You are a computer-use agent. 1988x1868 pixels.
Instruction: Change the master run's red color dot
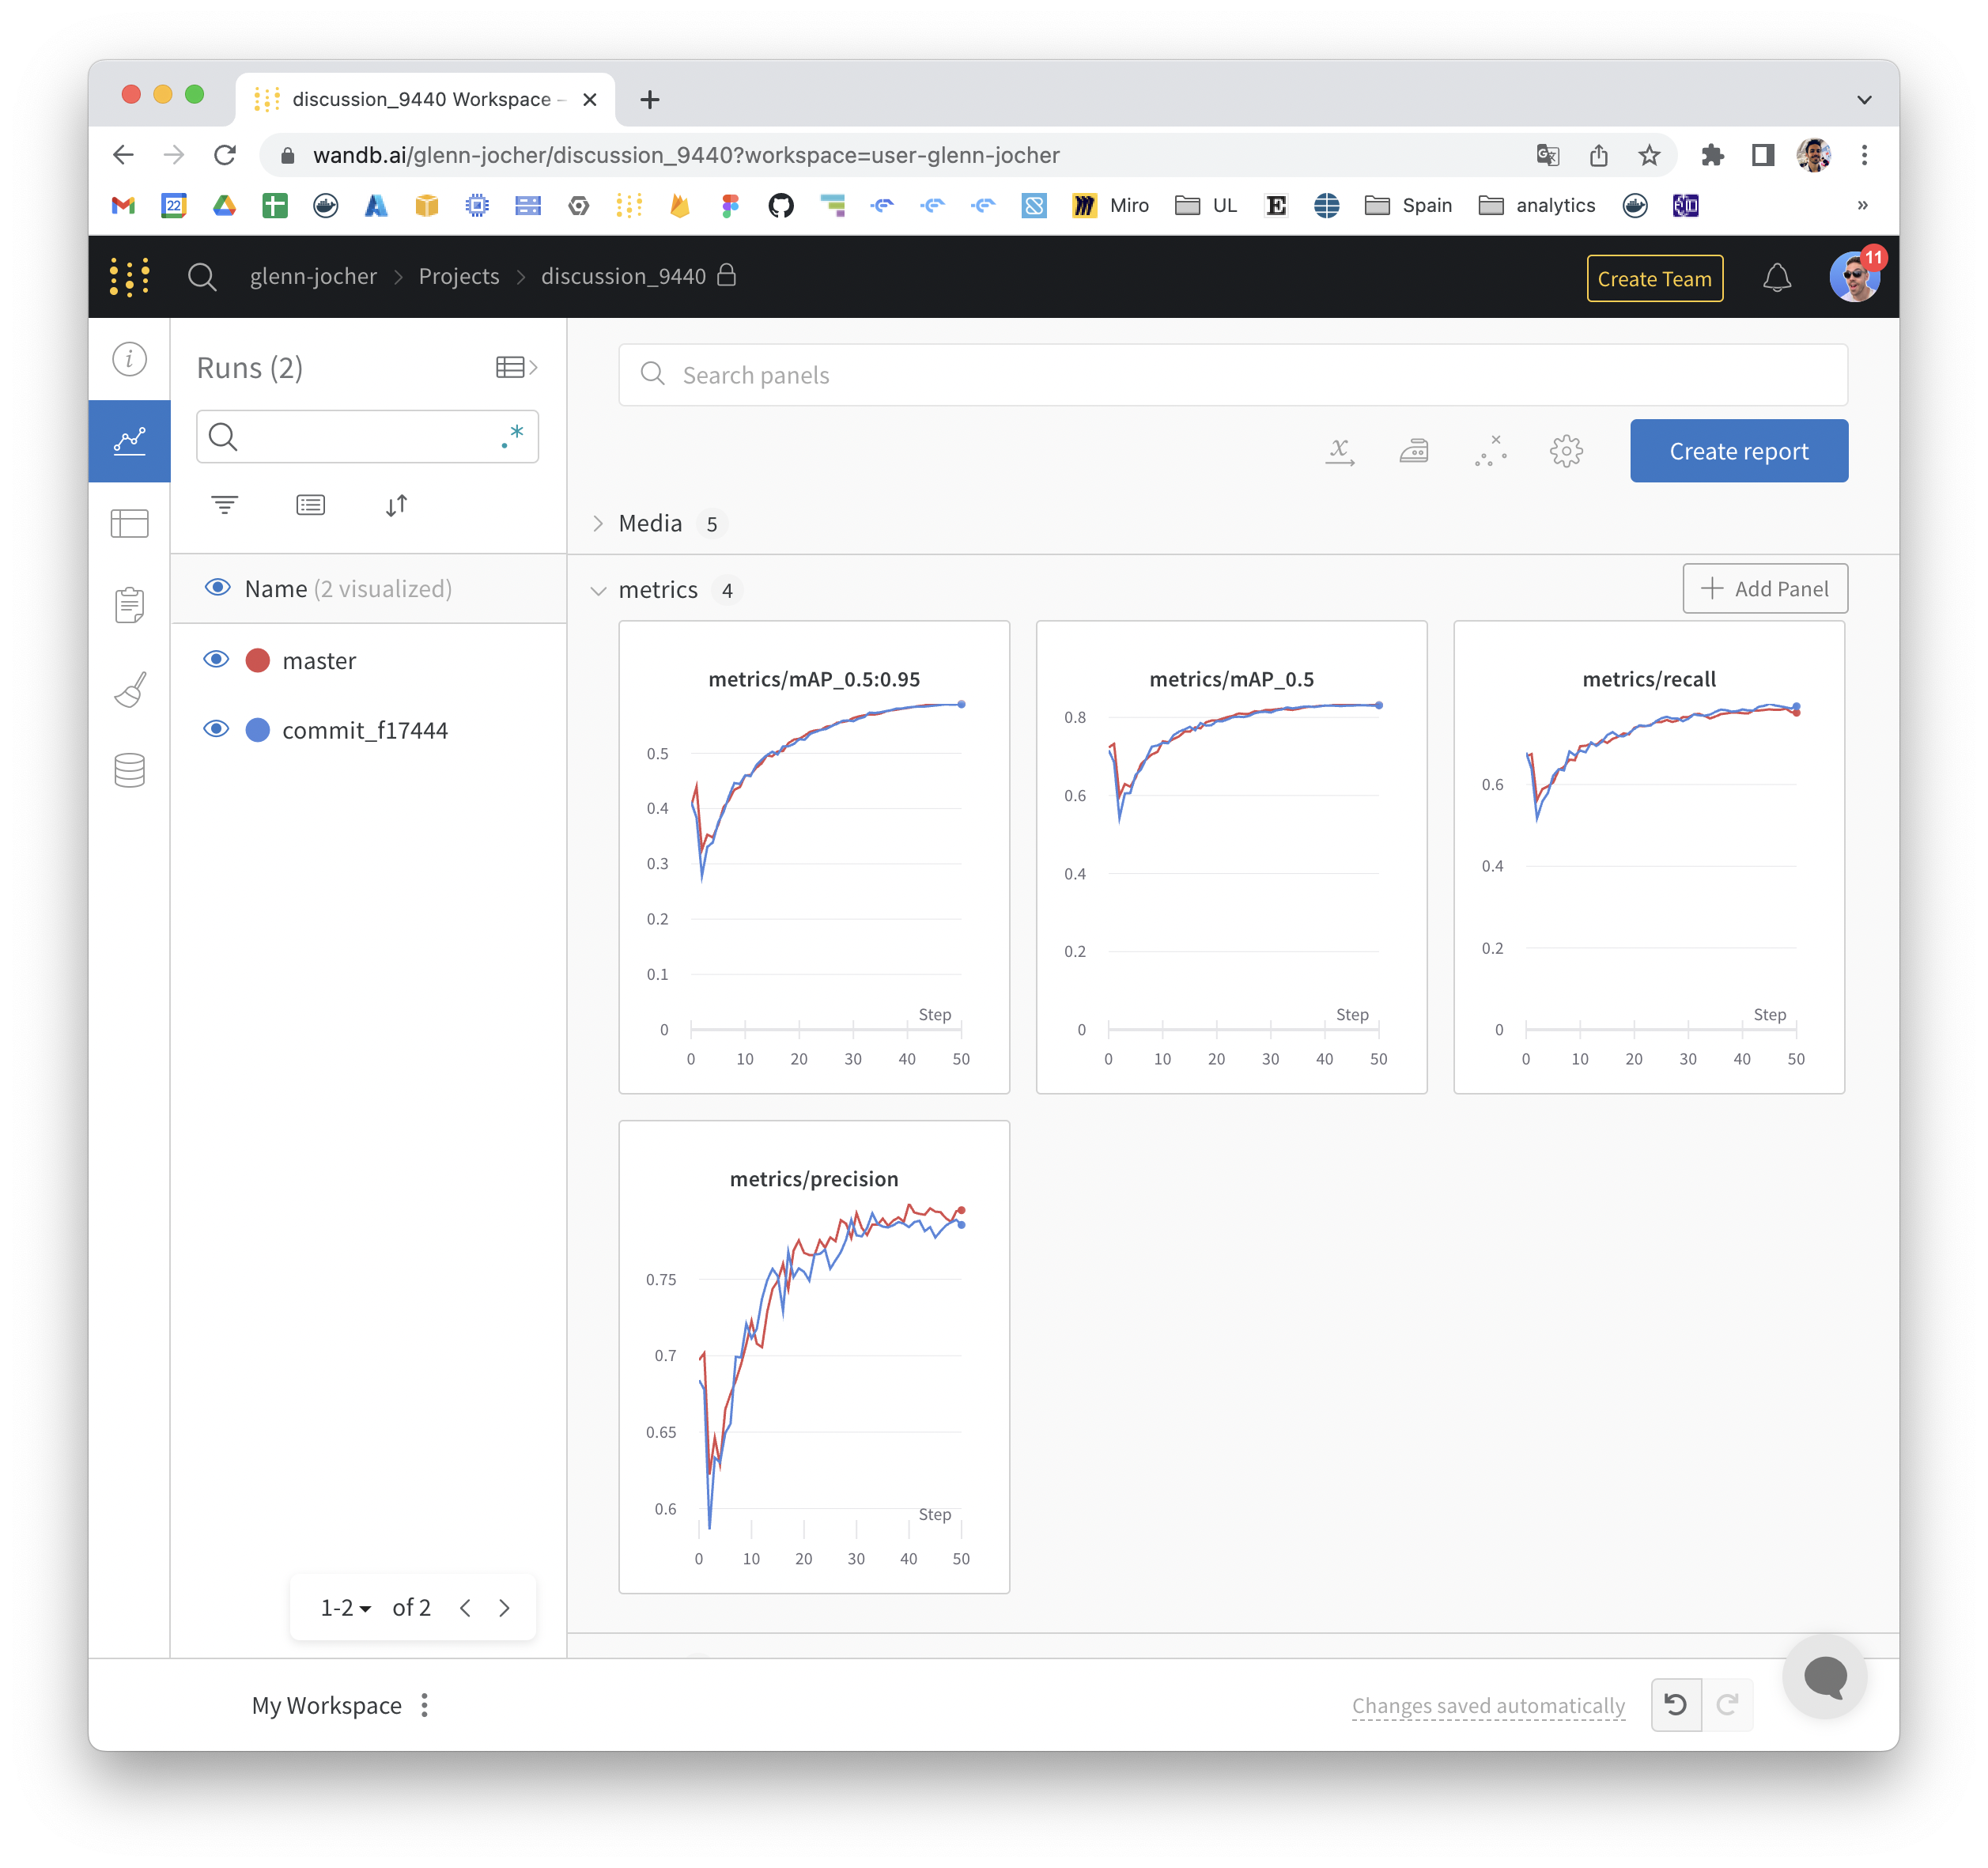pyautogui.click(x=257, y=660)
